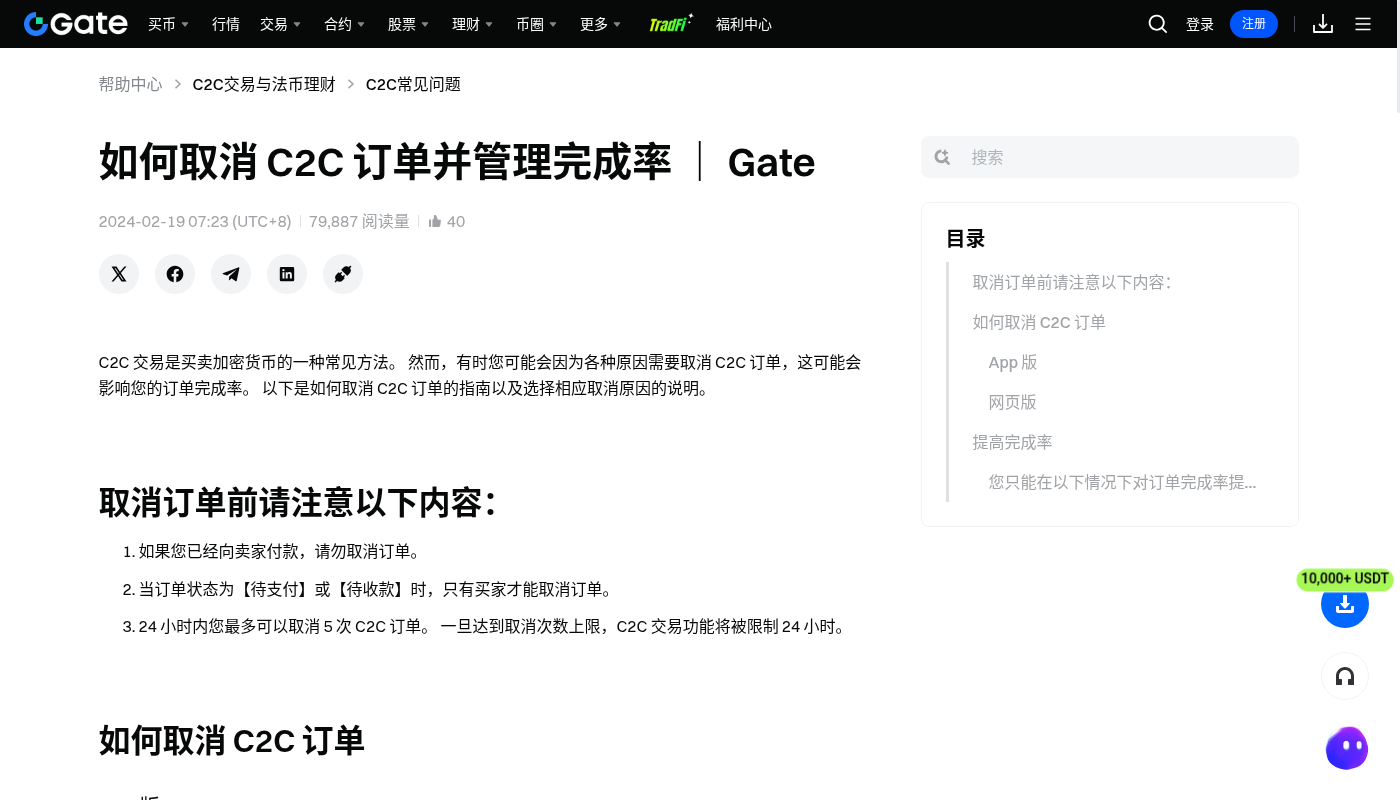Jump to 如何取消 C2C 订单 in the table of contents
Viewport: 1400px width, 800px height.
1039,322
